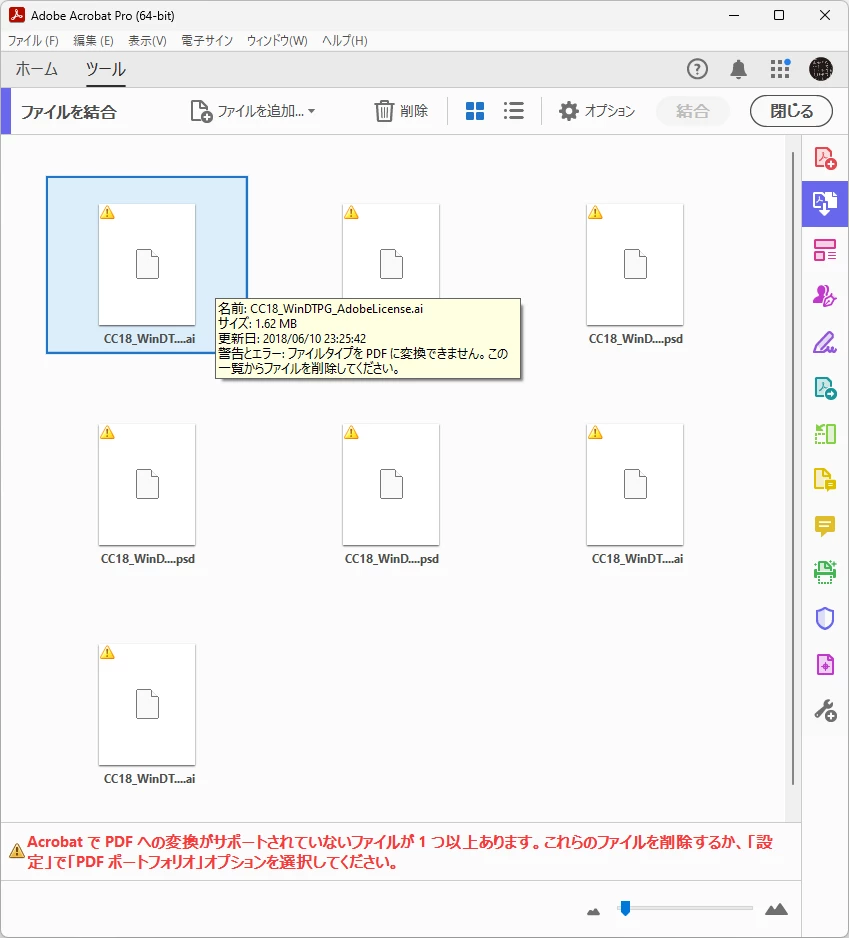Switch to list view
Image resolution: width=849 pixels, height=938 pixels.
tap(514, 111)
